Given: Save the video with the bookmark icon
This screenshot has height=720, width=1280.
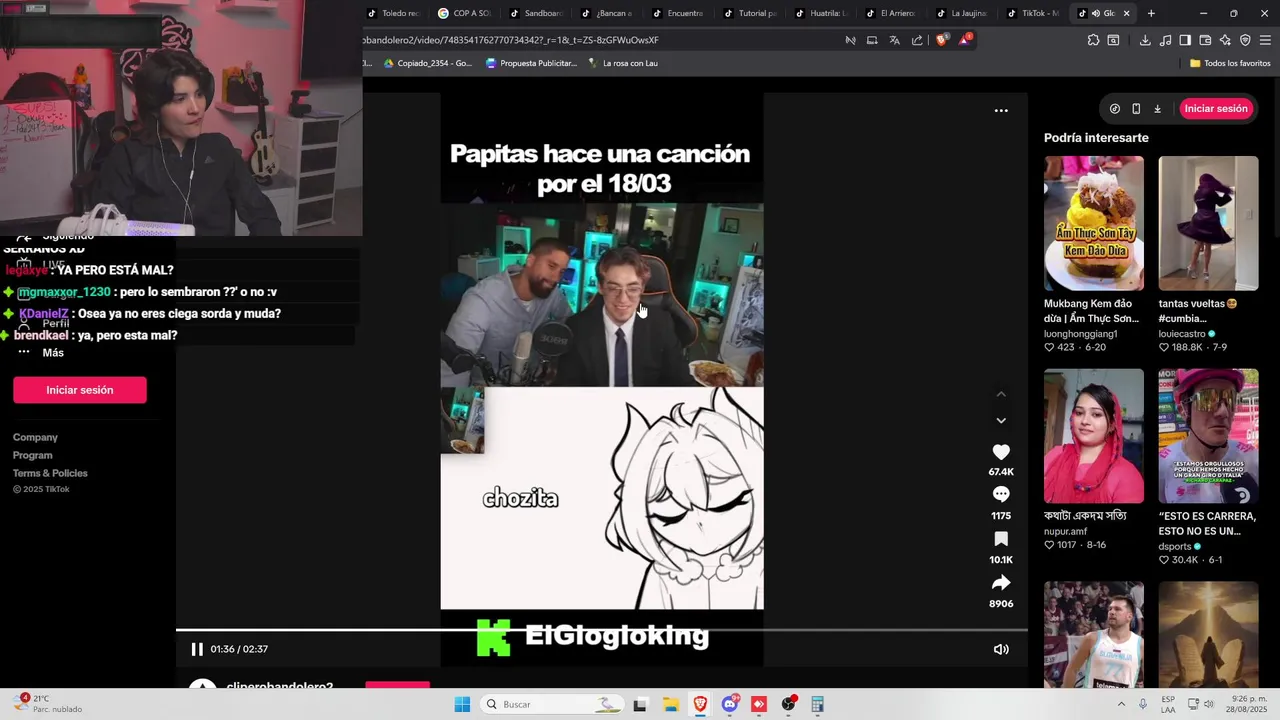Looking at the screenshot, I should [1001, 539].
